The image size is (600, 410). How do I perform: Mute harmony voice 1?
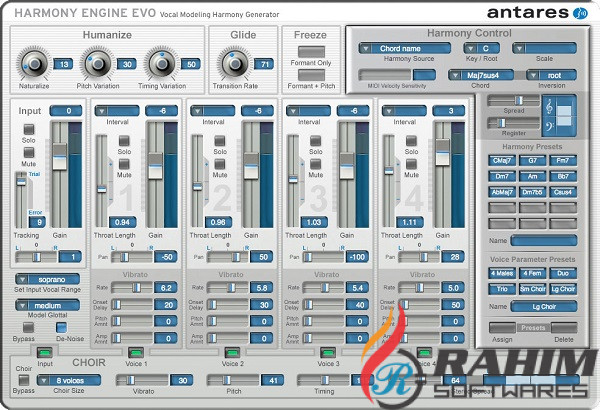[x=124, y=164]
